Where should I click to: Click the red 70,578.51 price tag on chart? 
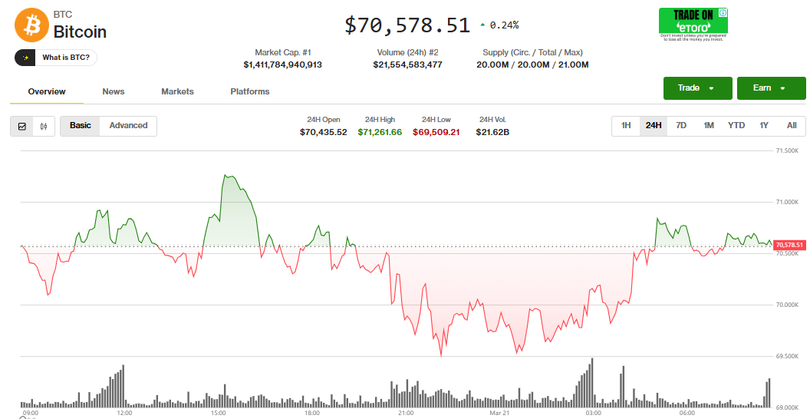click(x=790, y=245)
